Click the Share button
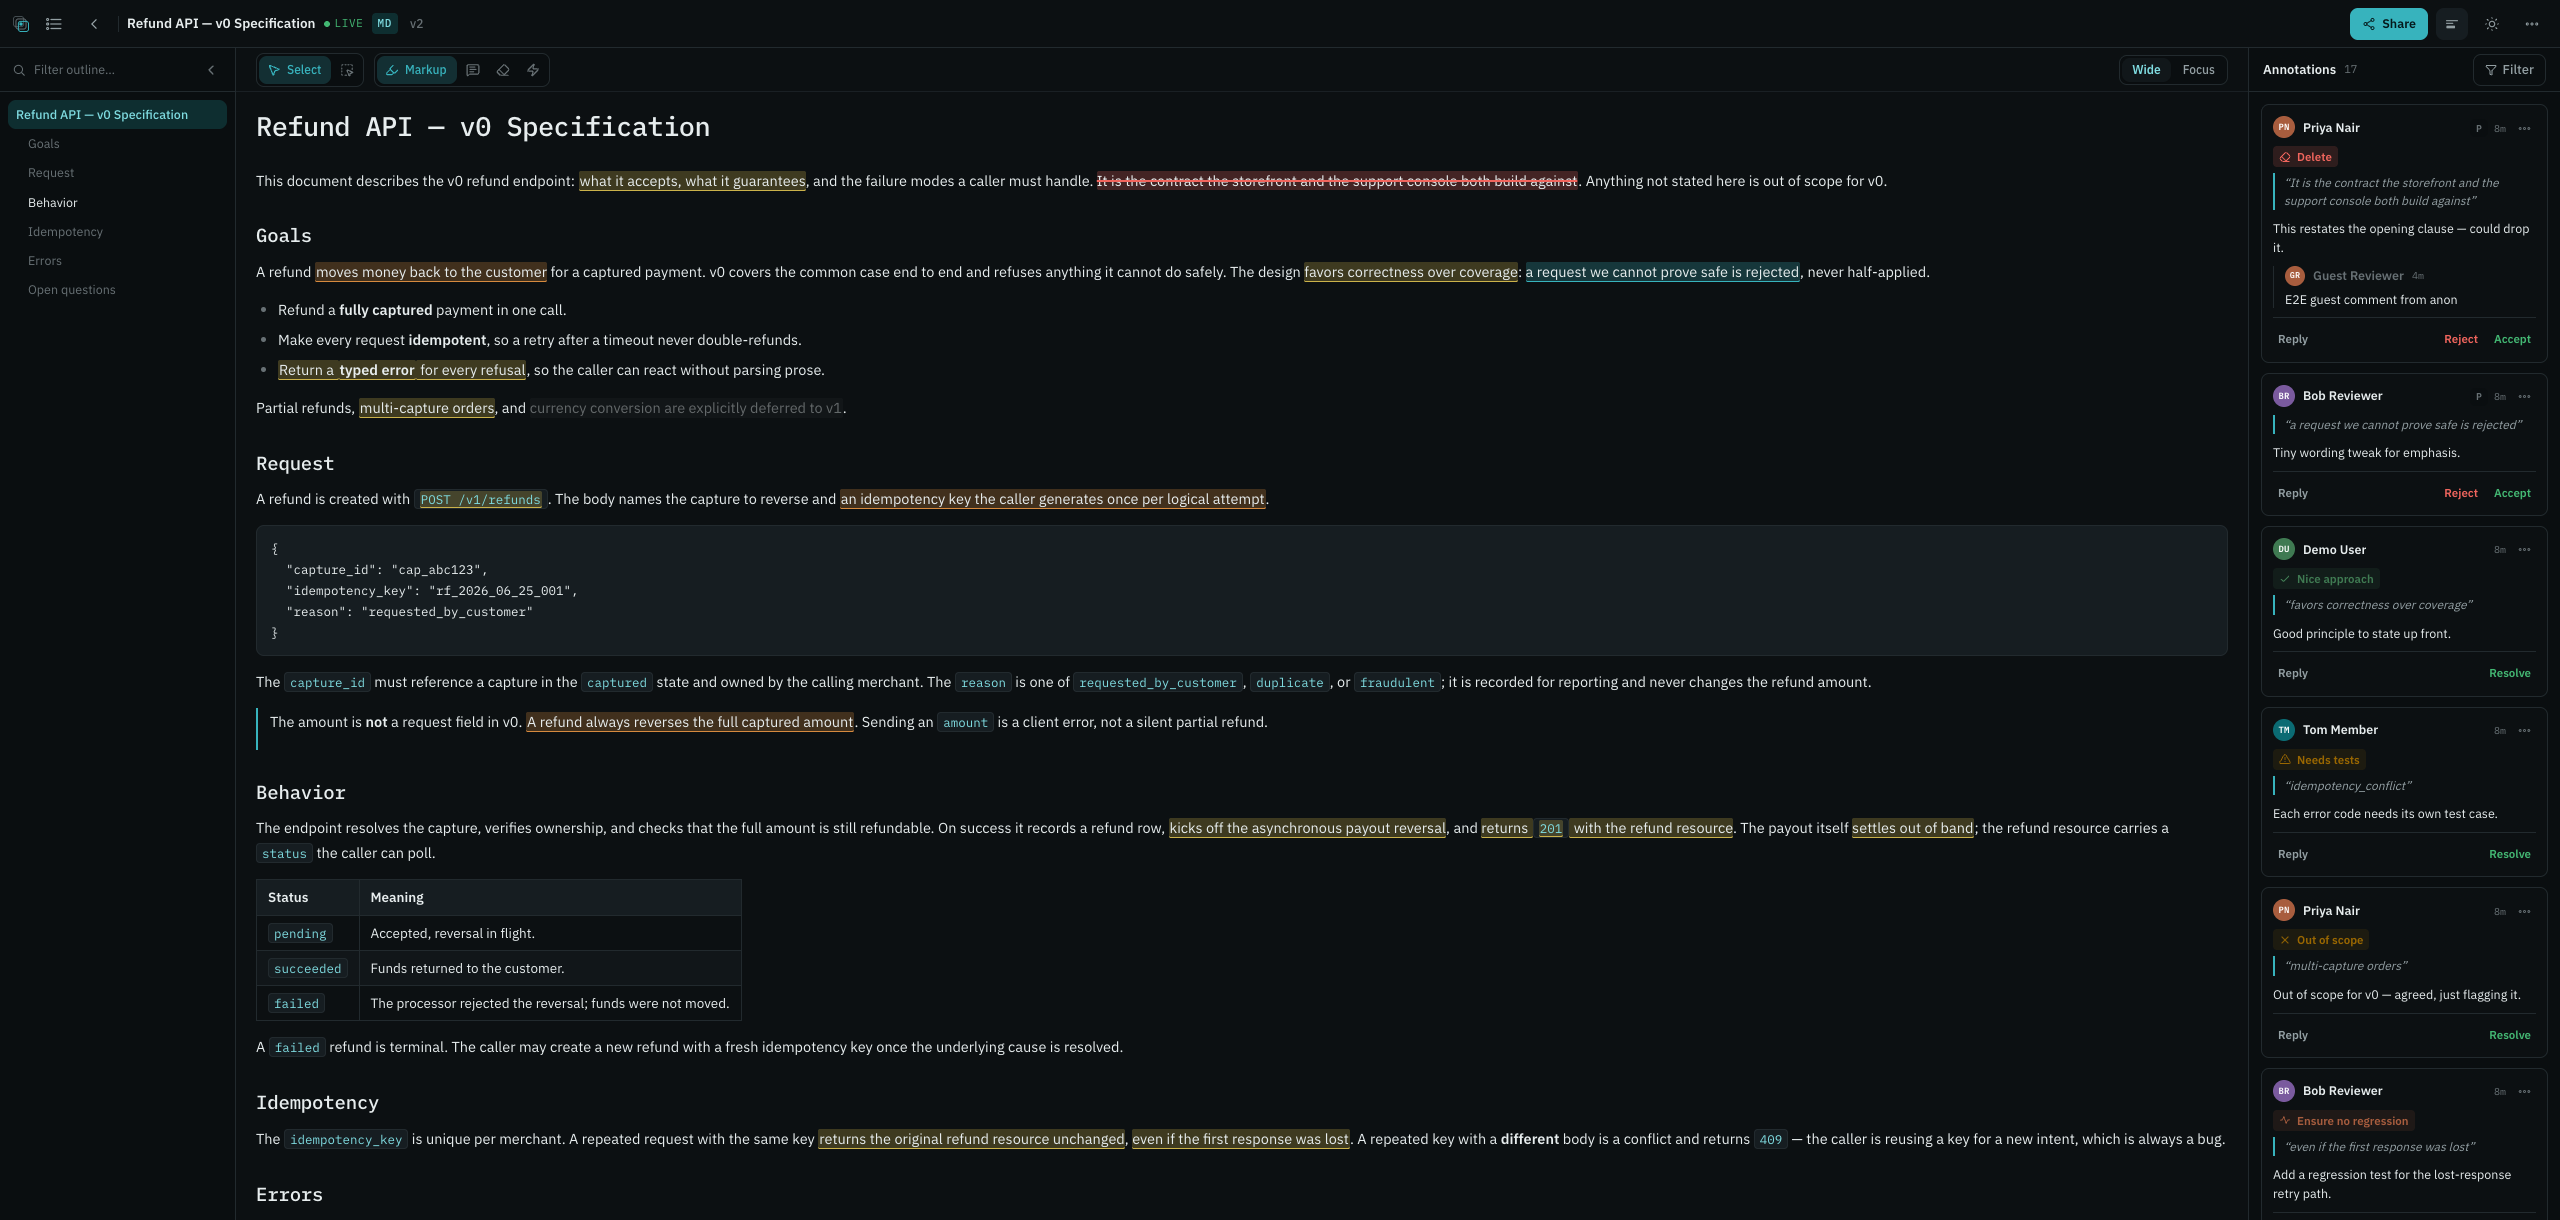 pyautogui.click(x=2388, y=24)
